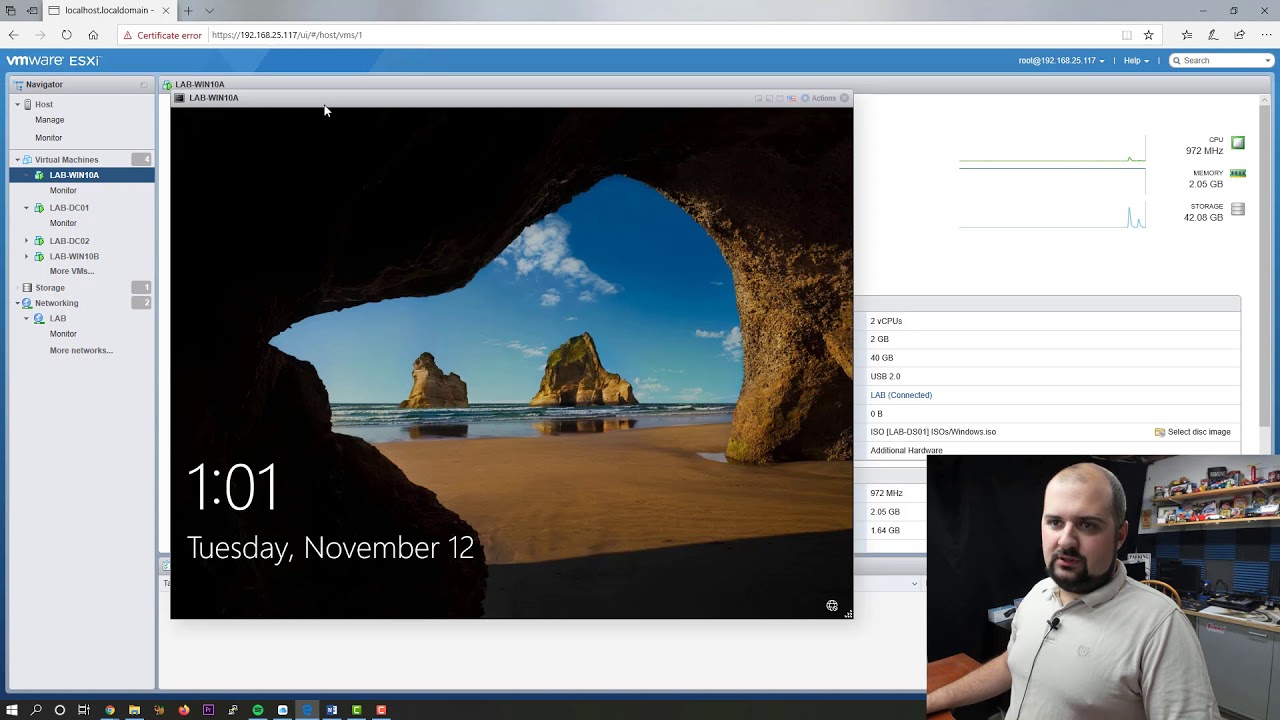Open Monitor under LAB-WIN10A
Screen dimensions: 1280x720
pyautogui.click(x=63, y=191)
